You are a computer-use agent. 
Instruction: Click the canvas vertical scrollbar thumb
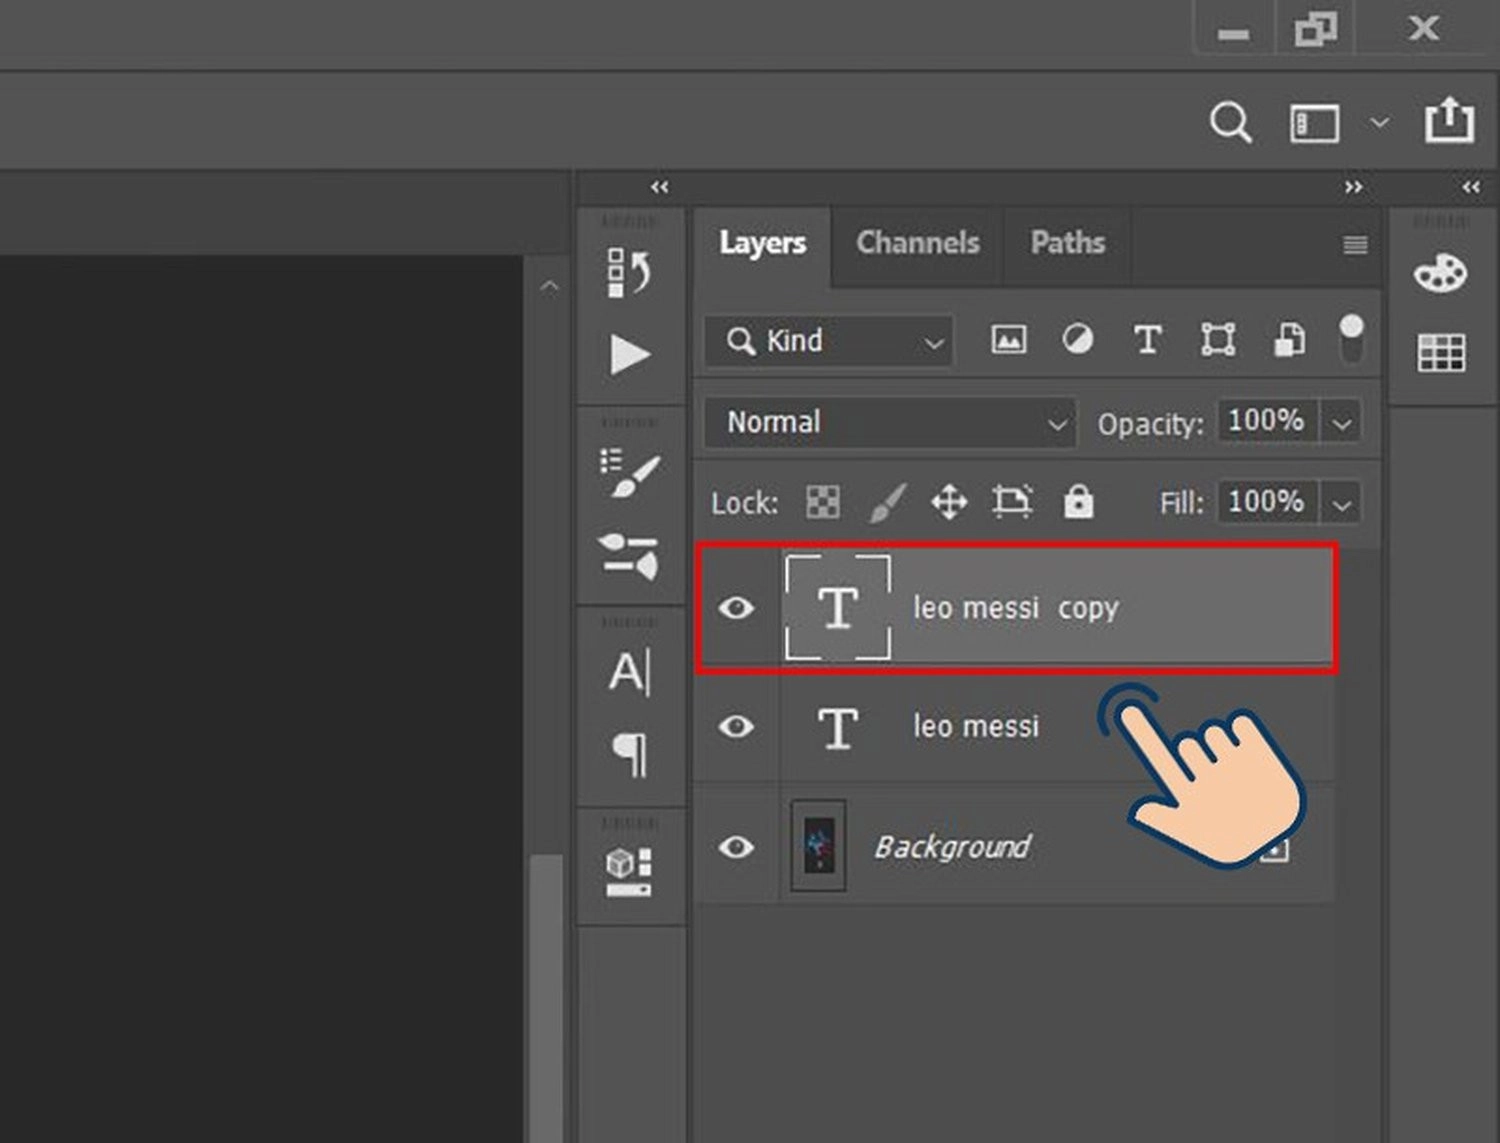tap(548, 998)
